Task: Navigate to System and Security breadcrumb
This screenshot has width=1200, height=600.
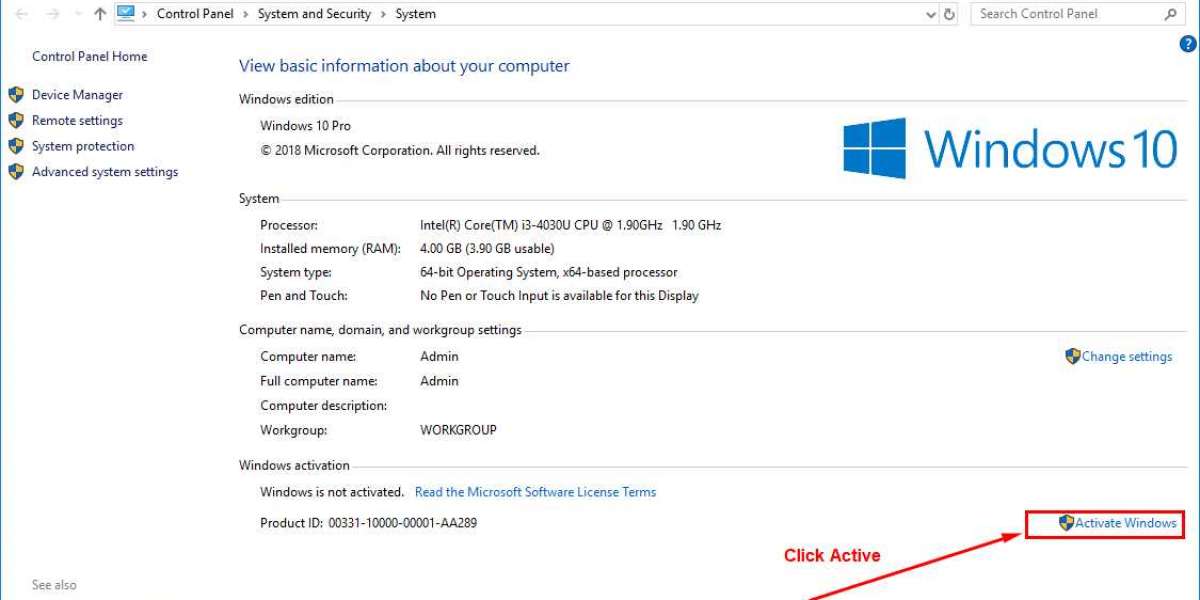Action: click(x=314, y=14)
